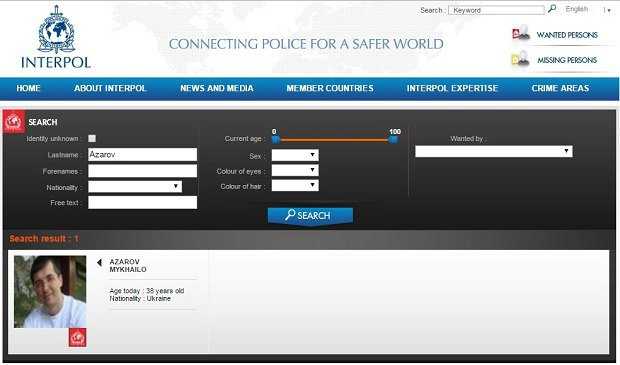Open the MEMBER COUNTRIES menu
Screen dimensions: 620x365
coord(330,88)
